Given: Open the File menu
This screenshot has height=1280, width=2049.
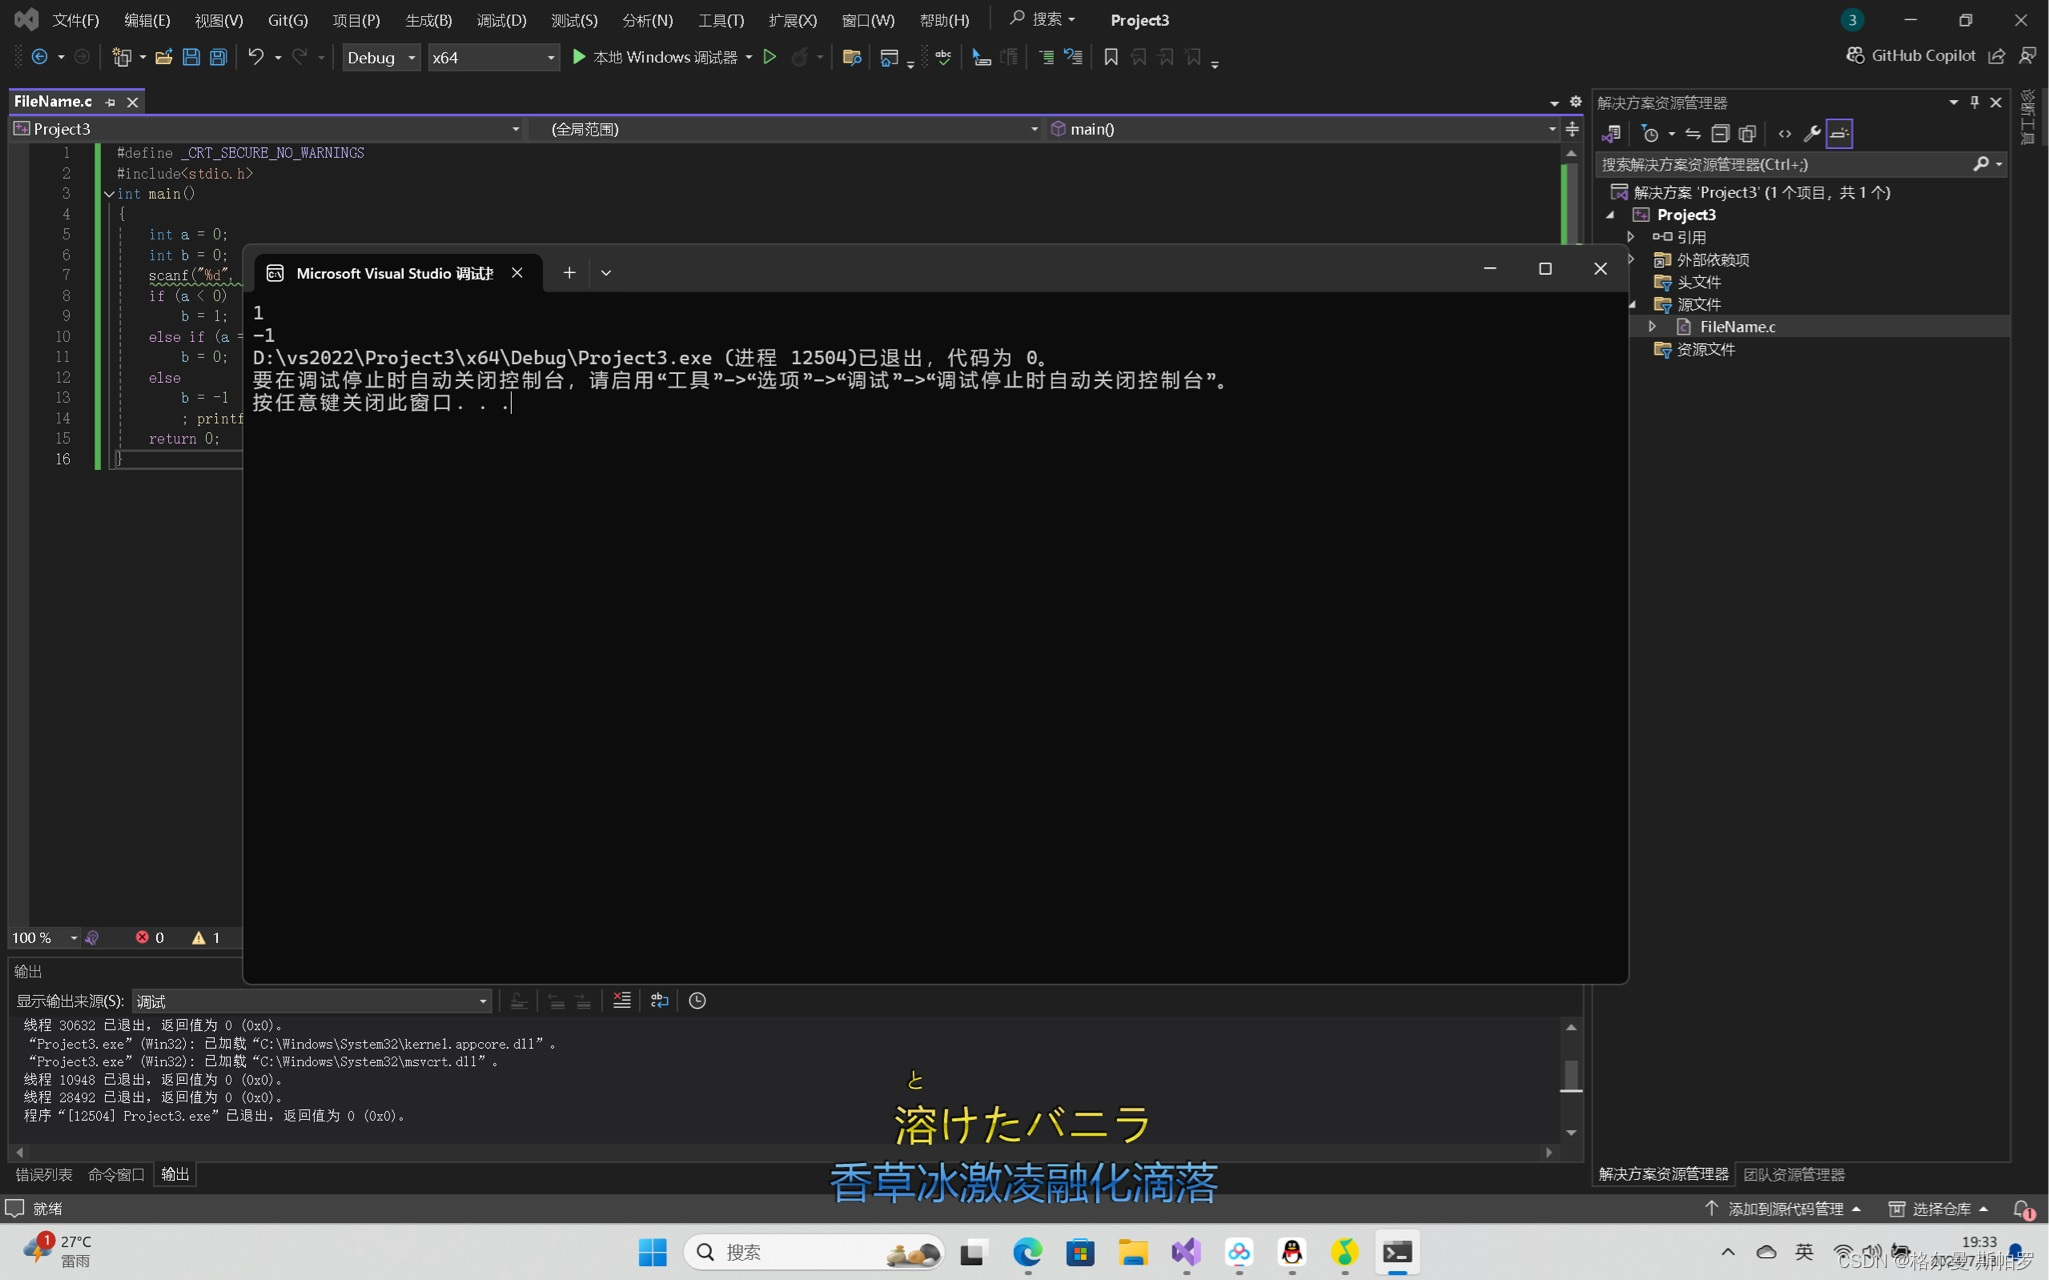Looking at the screenshot, I should [x=75, y=20].
